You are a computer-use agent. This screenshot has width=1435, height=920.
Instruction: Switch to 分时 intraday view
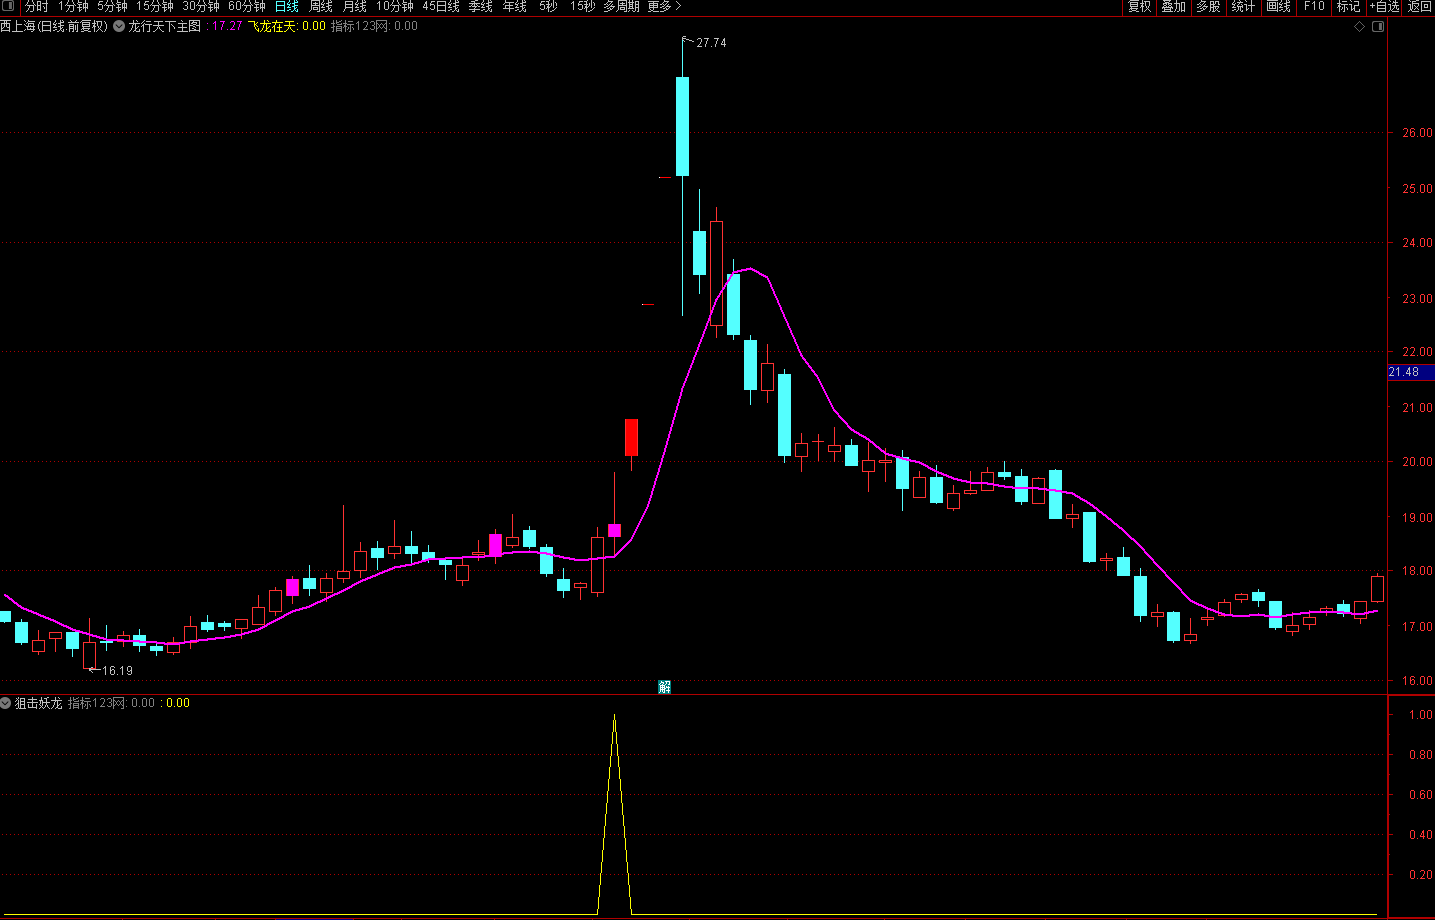coord(36,7)
